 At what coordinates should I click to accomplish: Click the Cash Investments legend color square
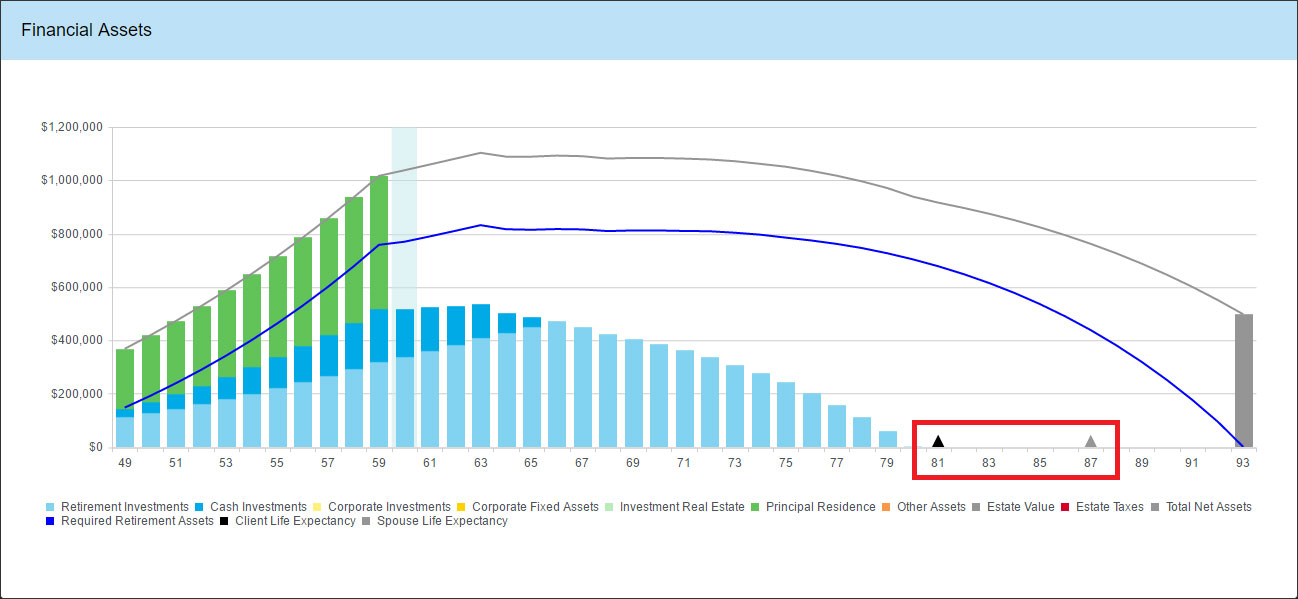[x=200, y=507]
